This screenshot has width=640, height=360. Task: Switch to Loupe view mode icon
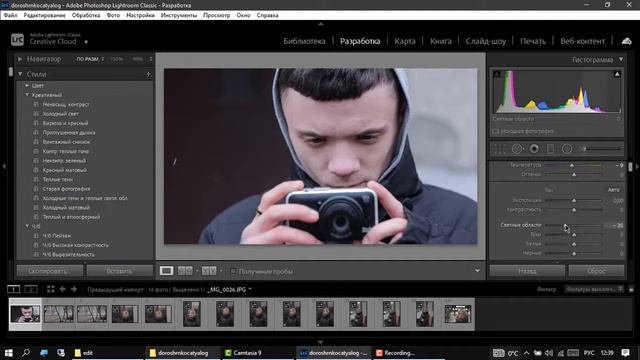point(166,271)
